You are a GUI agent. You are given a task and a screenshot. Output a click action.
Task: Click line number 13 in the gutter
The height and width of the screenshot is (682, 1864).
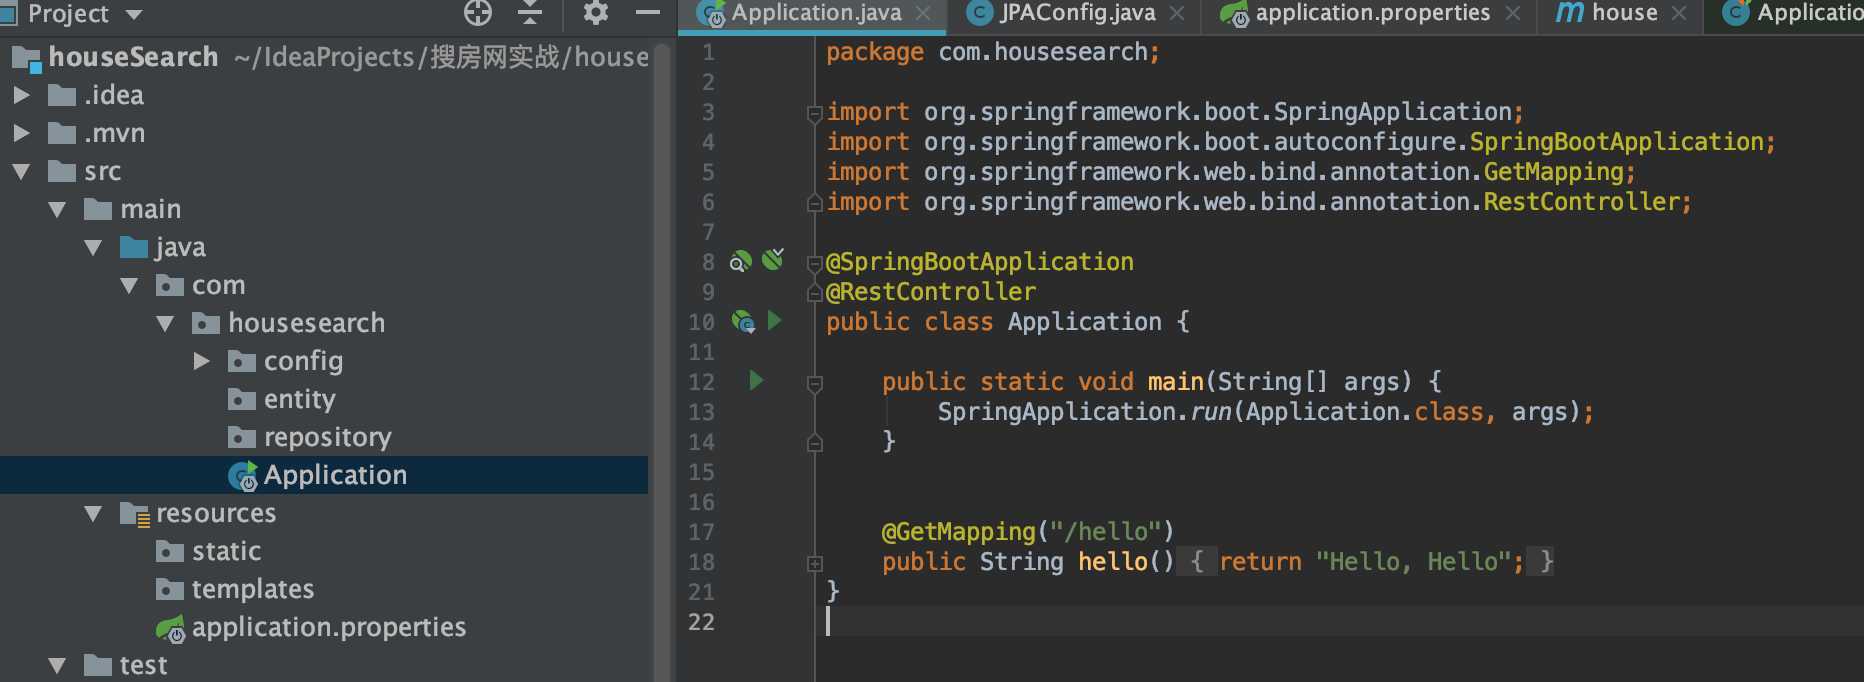click(702, 412)
